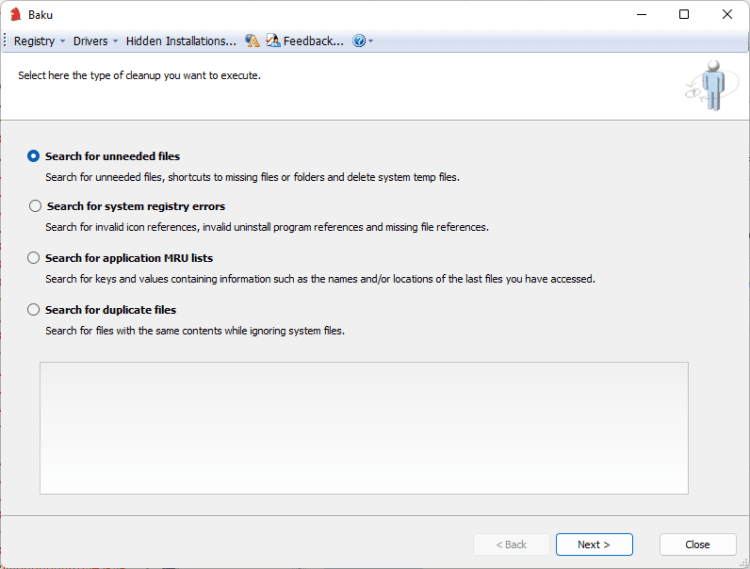Close the Baku window via title bar X
Image resolution: width=750 pixels, height=569 pixels.
click(727, 14)
